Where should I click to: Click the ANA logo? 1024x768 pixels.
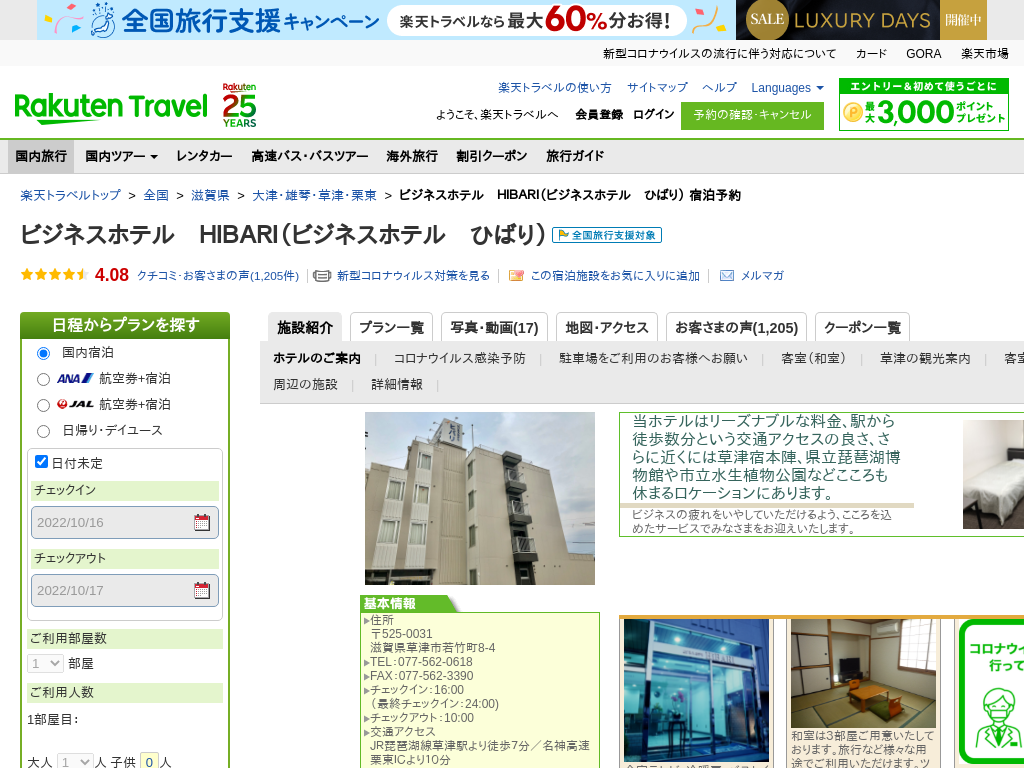coord(75,378)
